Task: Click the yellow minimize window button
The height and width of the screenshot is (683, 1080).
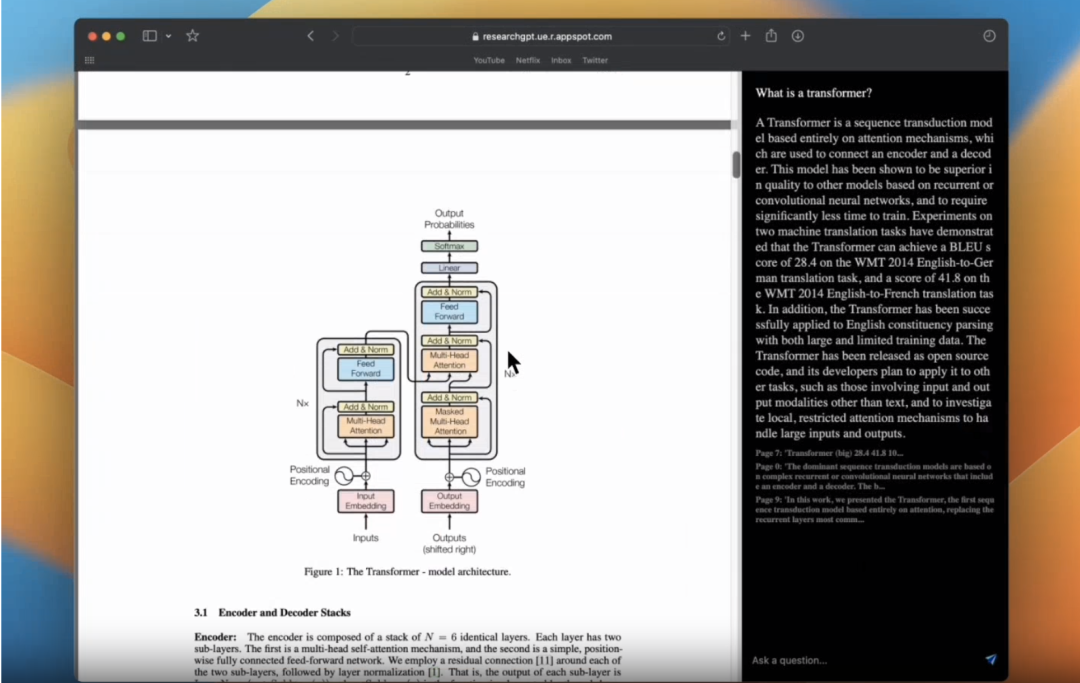Action: click(106, 36)
